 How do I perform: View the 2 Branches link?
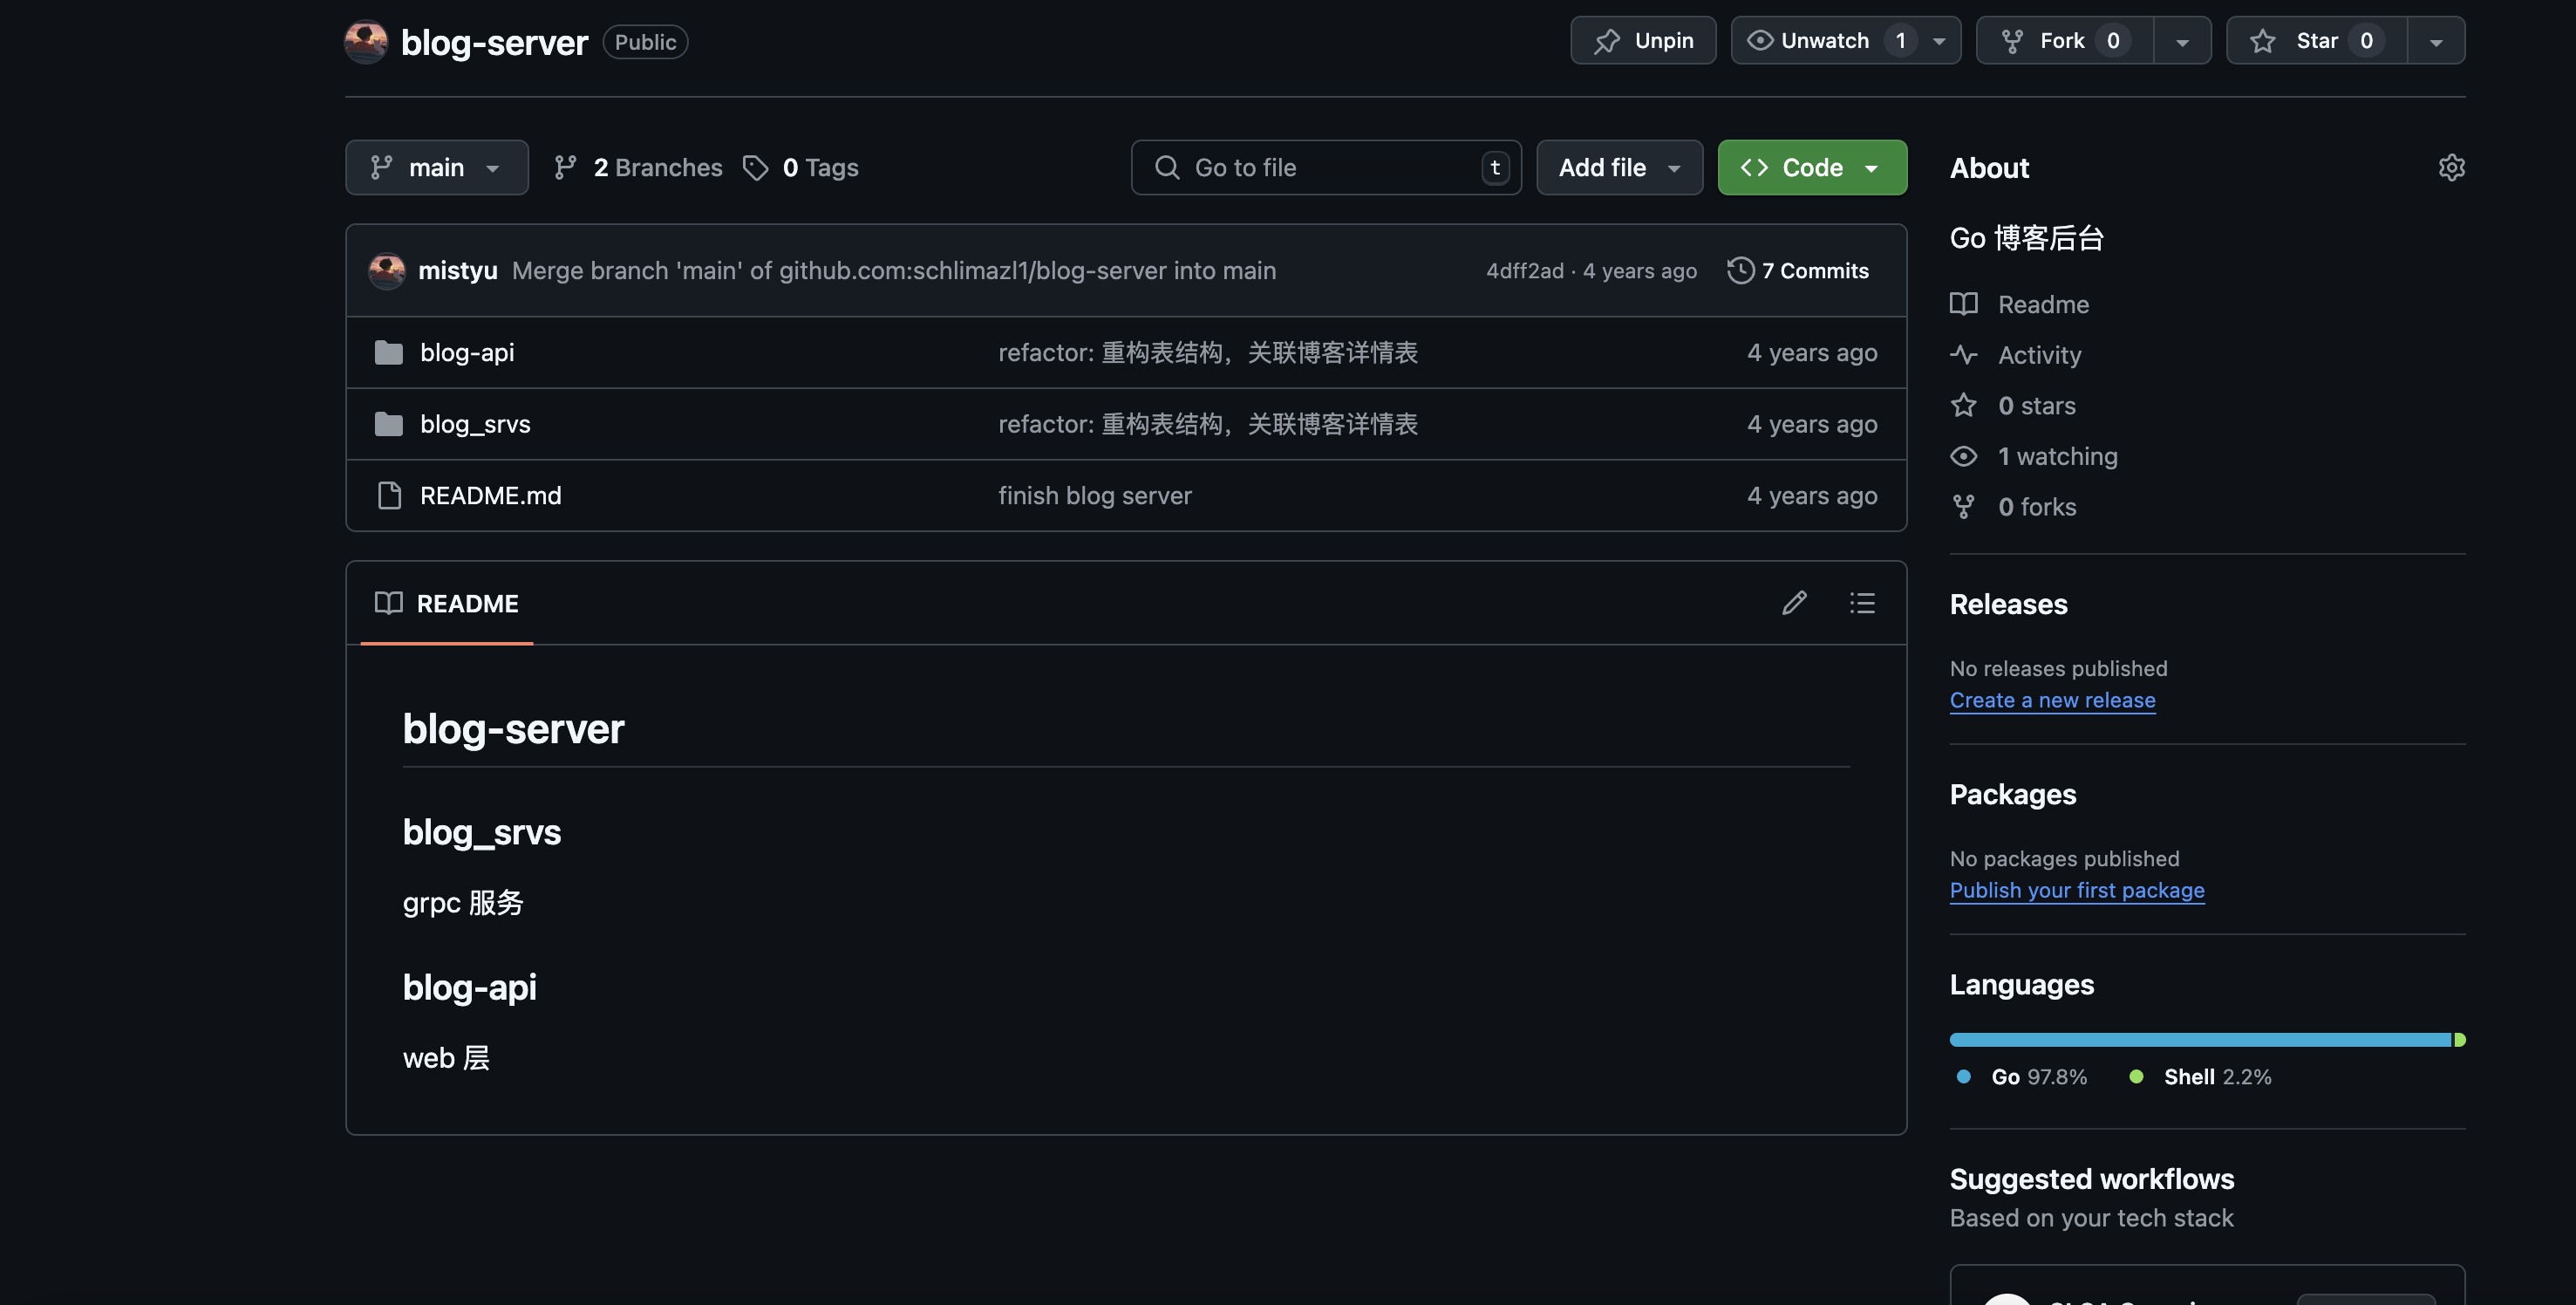pos(638,167)
